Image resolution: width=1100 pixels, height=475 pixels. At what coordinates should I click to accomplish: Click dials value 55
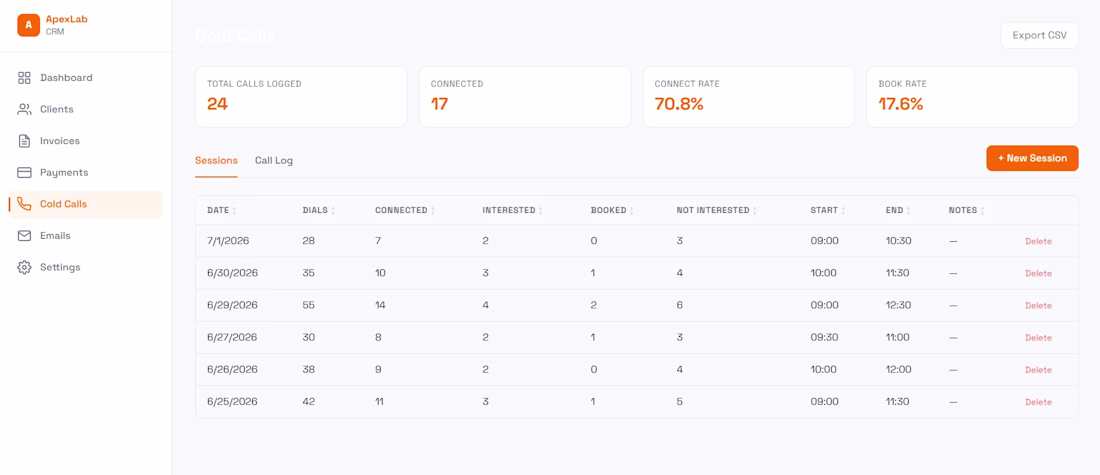[x=309, y=305]
